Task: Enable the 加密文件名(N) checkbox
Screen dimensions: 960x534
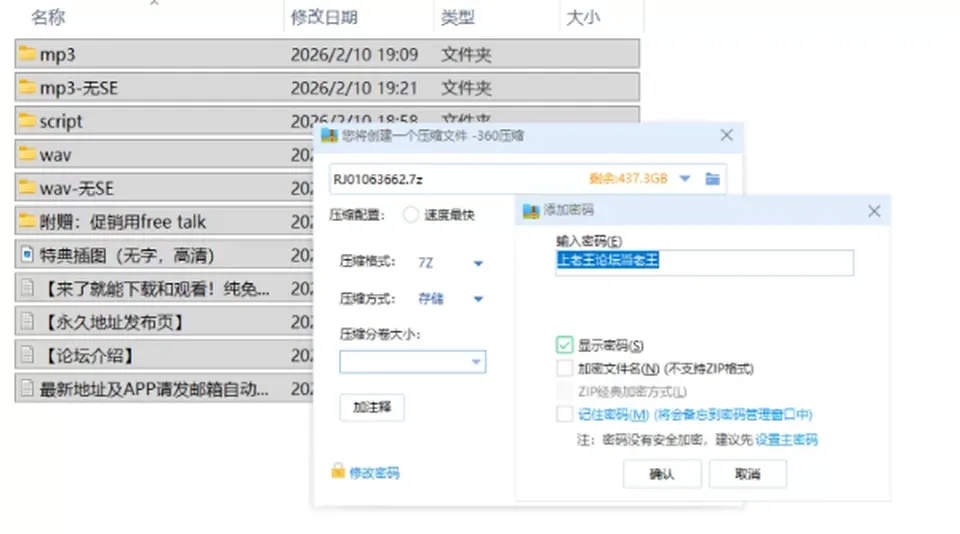Action: (564, 368)
